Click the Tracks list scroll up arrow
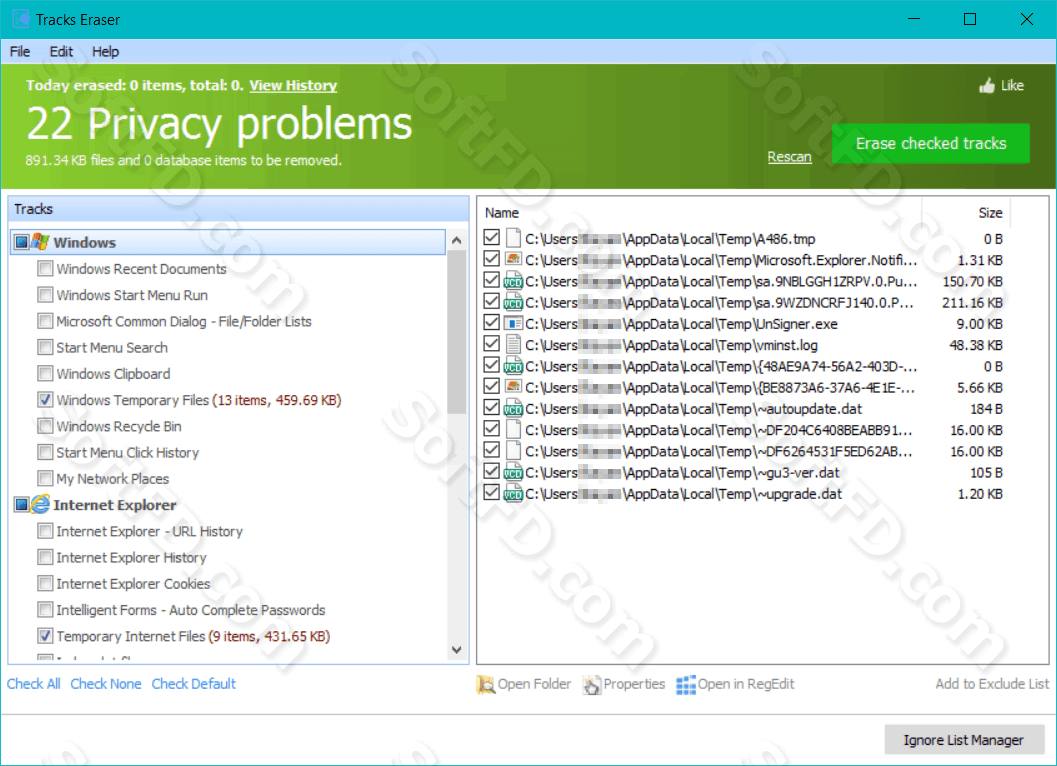 pyautogui.click(x=456, y=240)
